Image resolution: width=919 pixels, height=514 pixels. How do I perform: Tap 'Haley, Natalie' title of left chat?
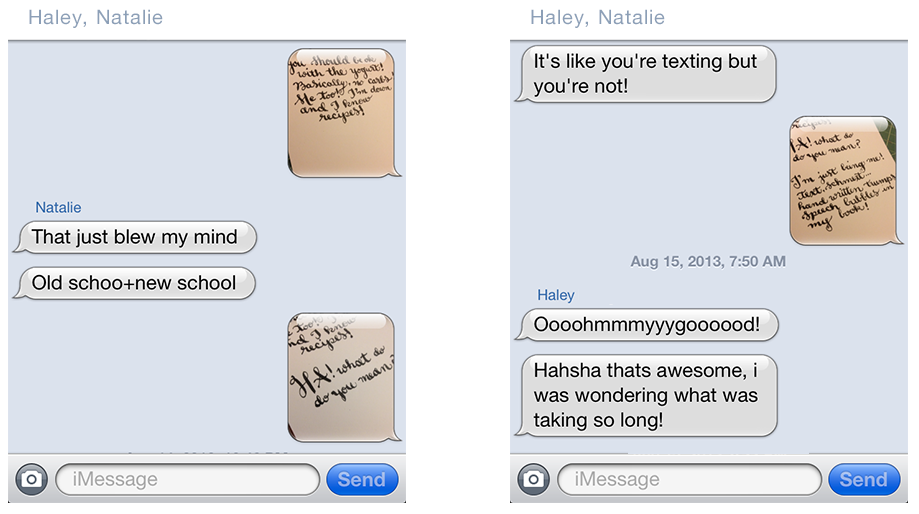pyautogui.click(x=96, y=18)
